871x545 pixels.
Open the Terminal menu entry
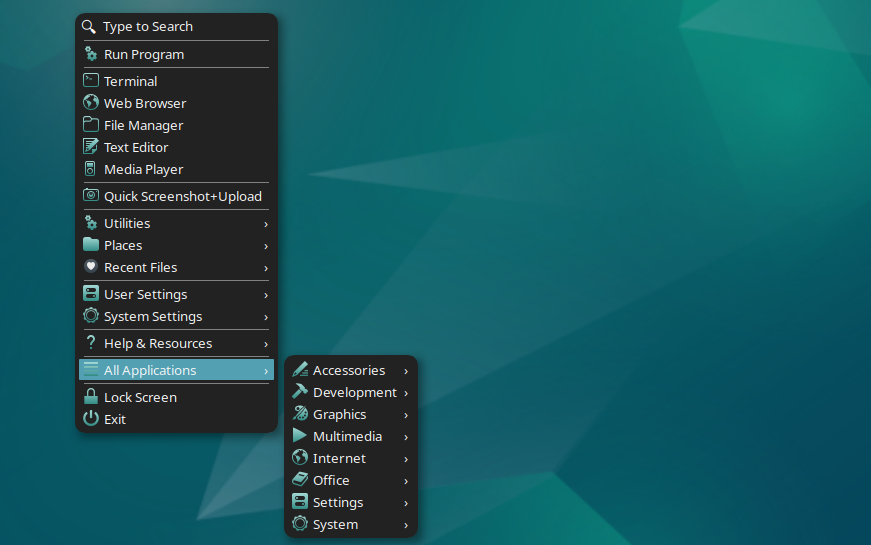click(x=176, y=81)
